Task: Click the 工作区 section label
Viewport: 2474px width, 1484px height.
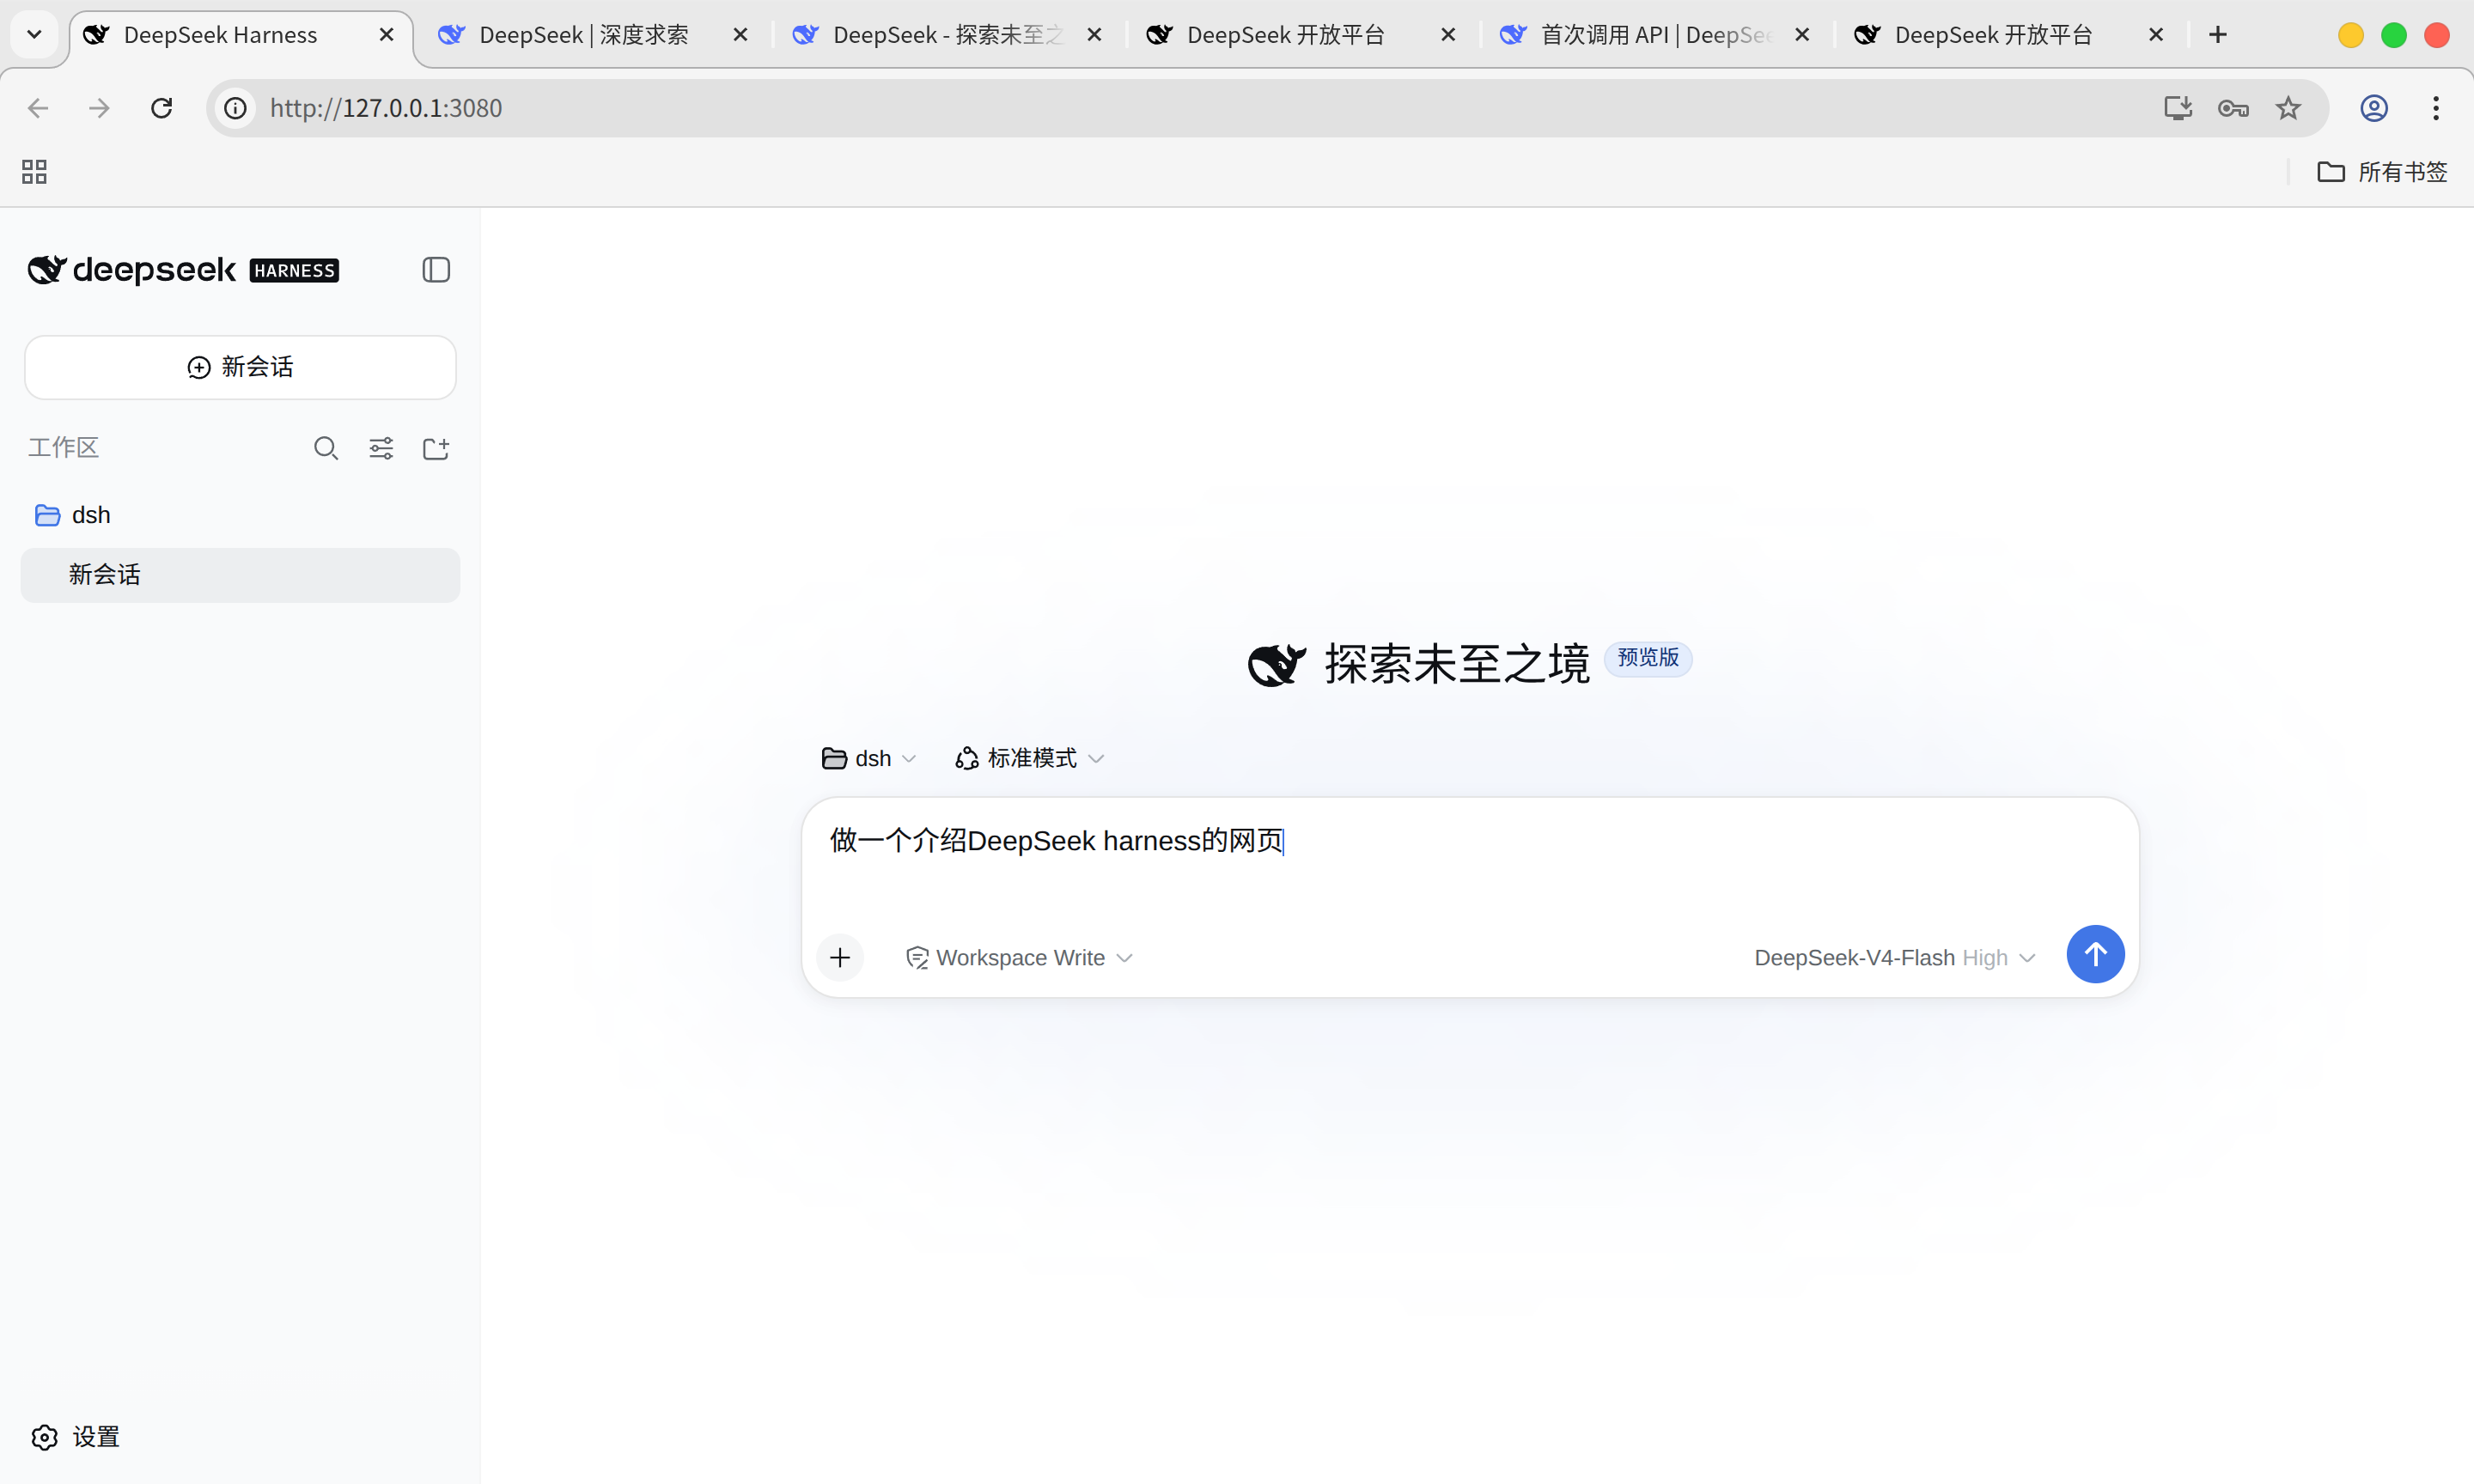Action: [x=63, y=448]
